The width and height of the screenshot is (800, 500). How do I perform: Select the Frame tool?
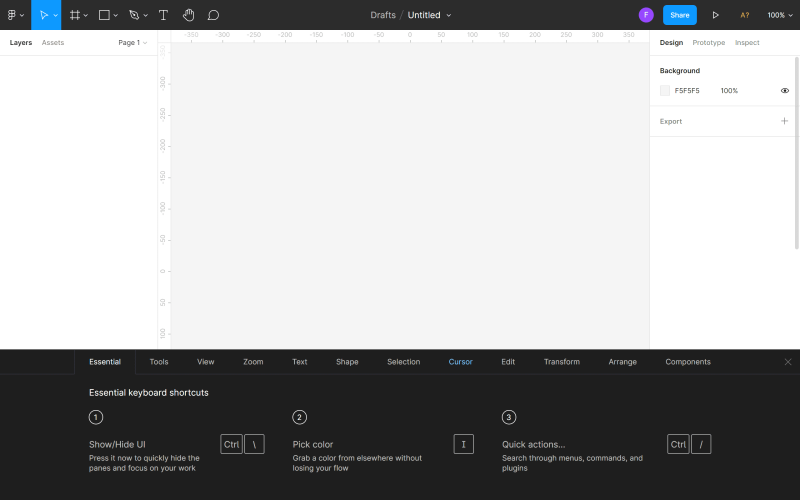point(74,15)
